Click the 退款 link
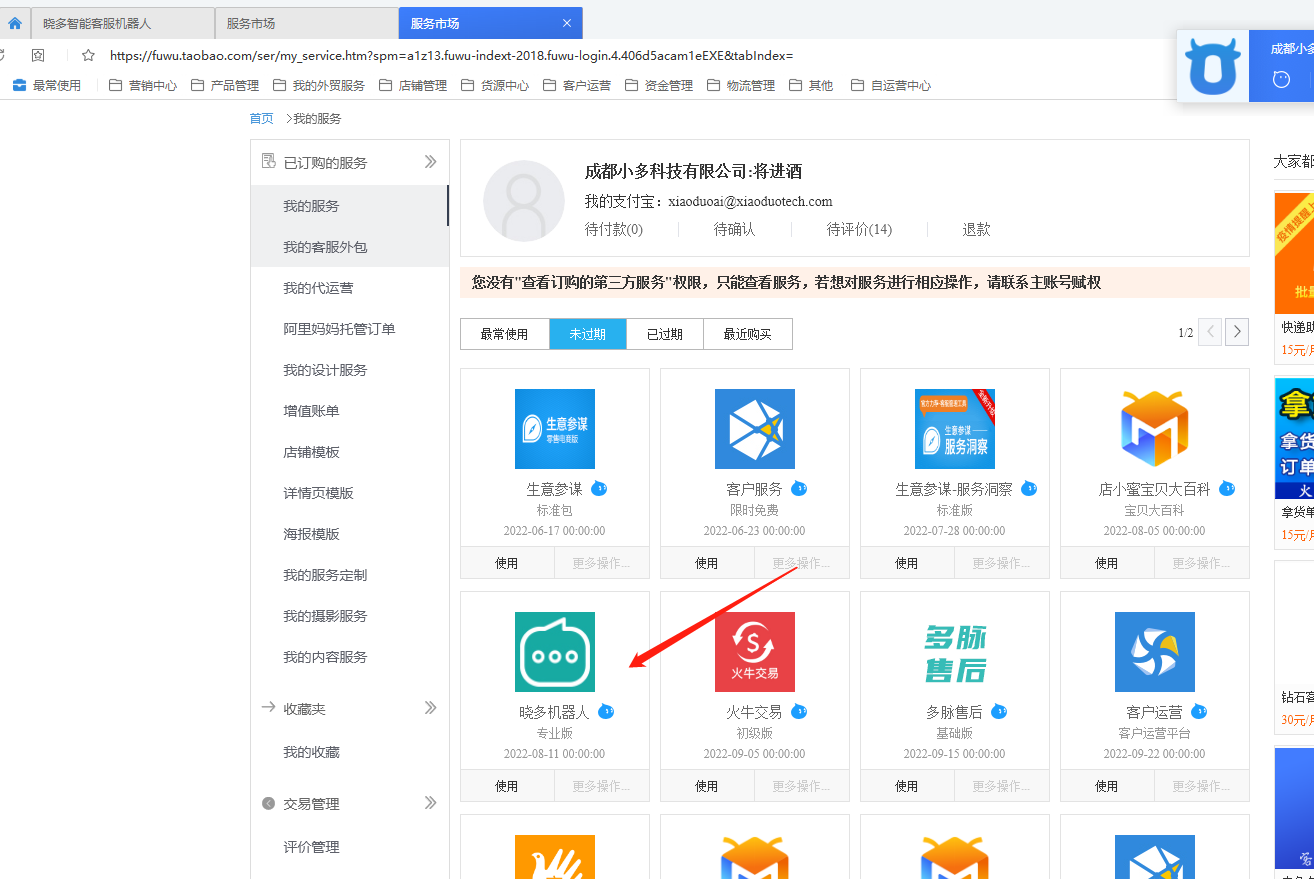This screenshot has height=879, width=1314. pos(977,229)
